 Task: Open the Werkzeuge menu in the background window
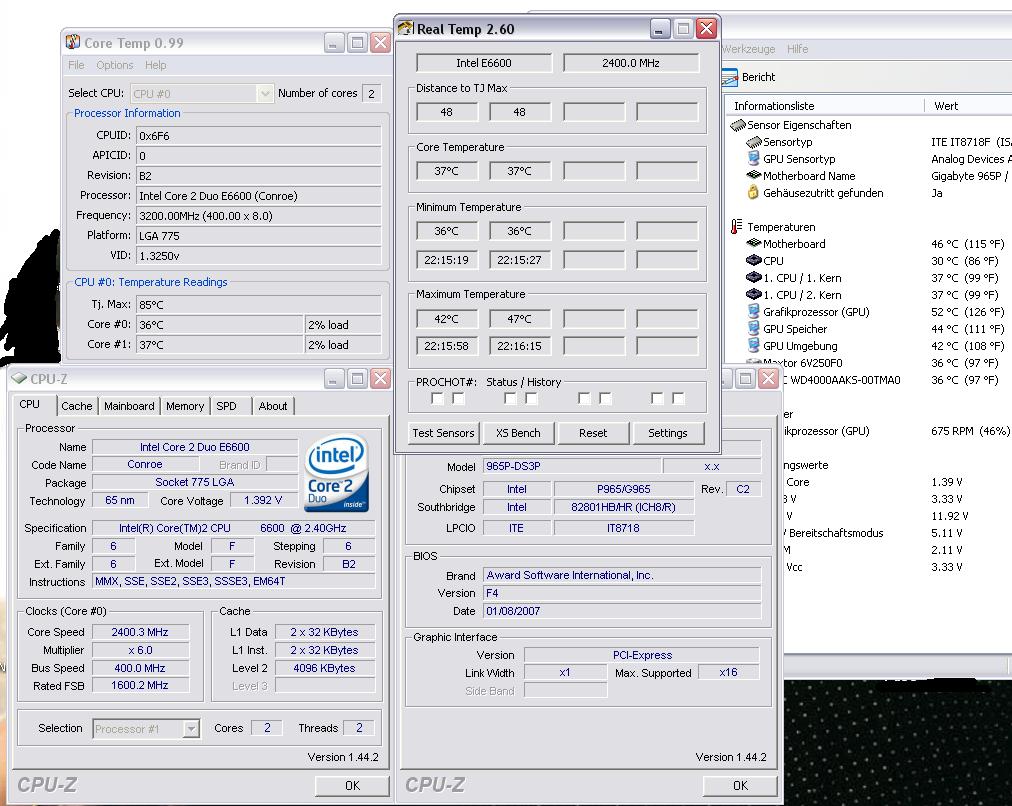point(748,49)
